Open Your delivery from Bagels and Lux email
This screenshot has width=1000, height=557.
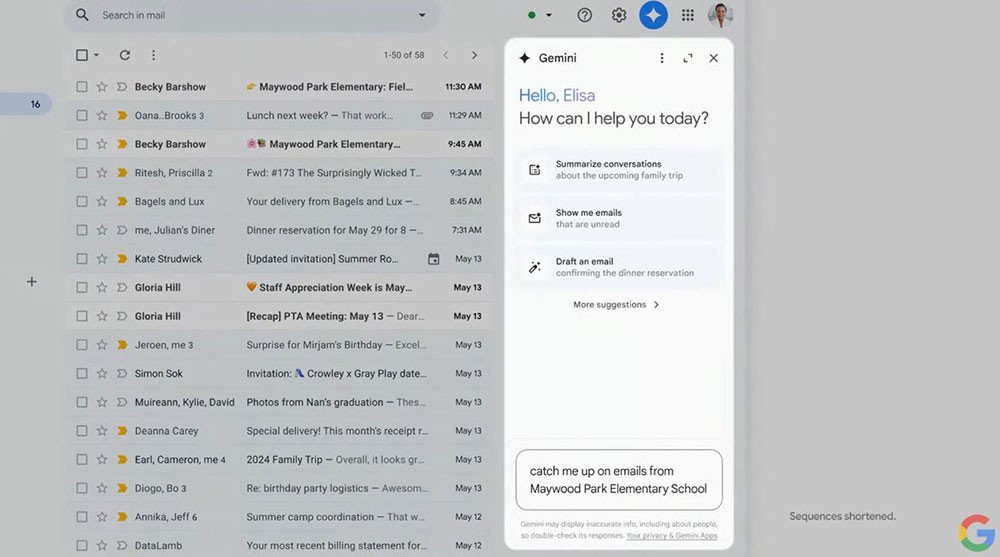pos(279,202)
